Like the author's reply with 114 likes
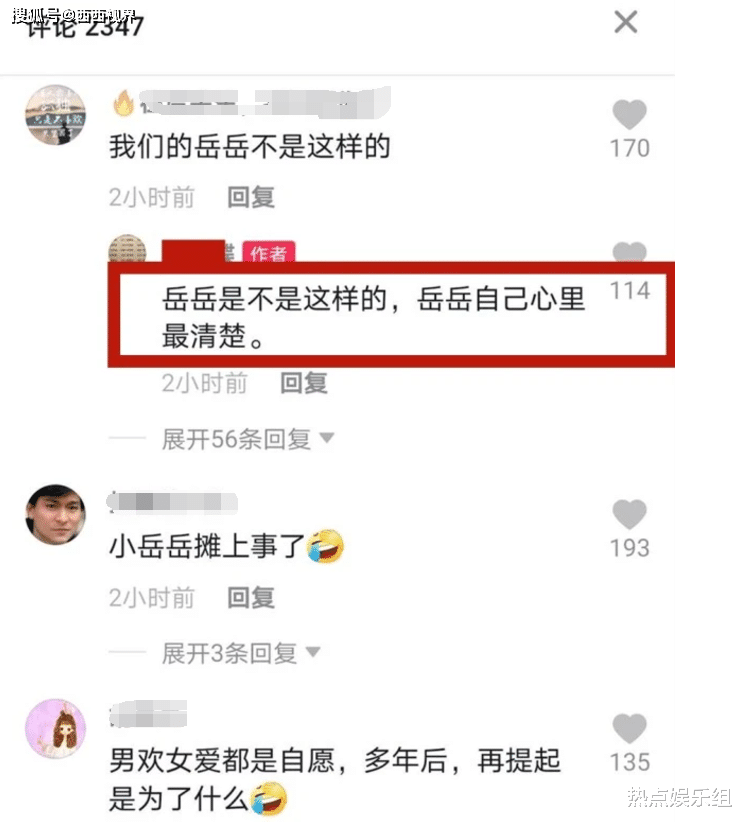Image resolution: width=742 pixels, height=822 pixels. [629, 252]
